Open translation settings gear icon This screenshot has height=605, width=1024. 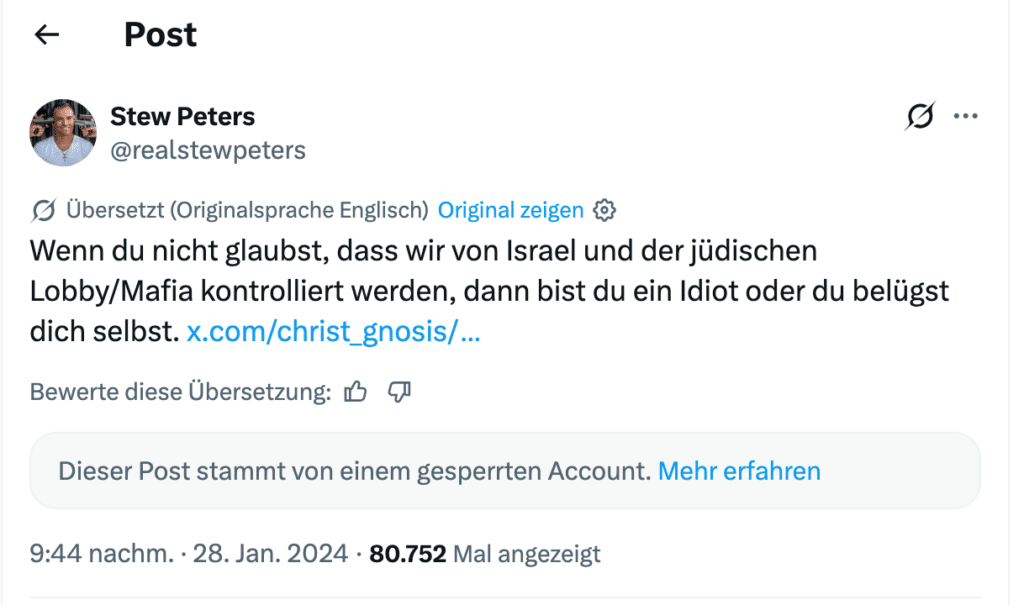[x=604, y=210]
